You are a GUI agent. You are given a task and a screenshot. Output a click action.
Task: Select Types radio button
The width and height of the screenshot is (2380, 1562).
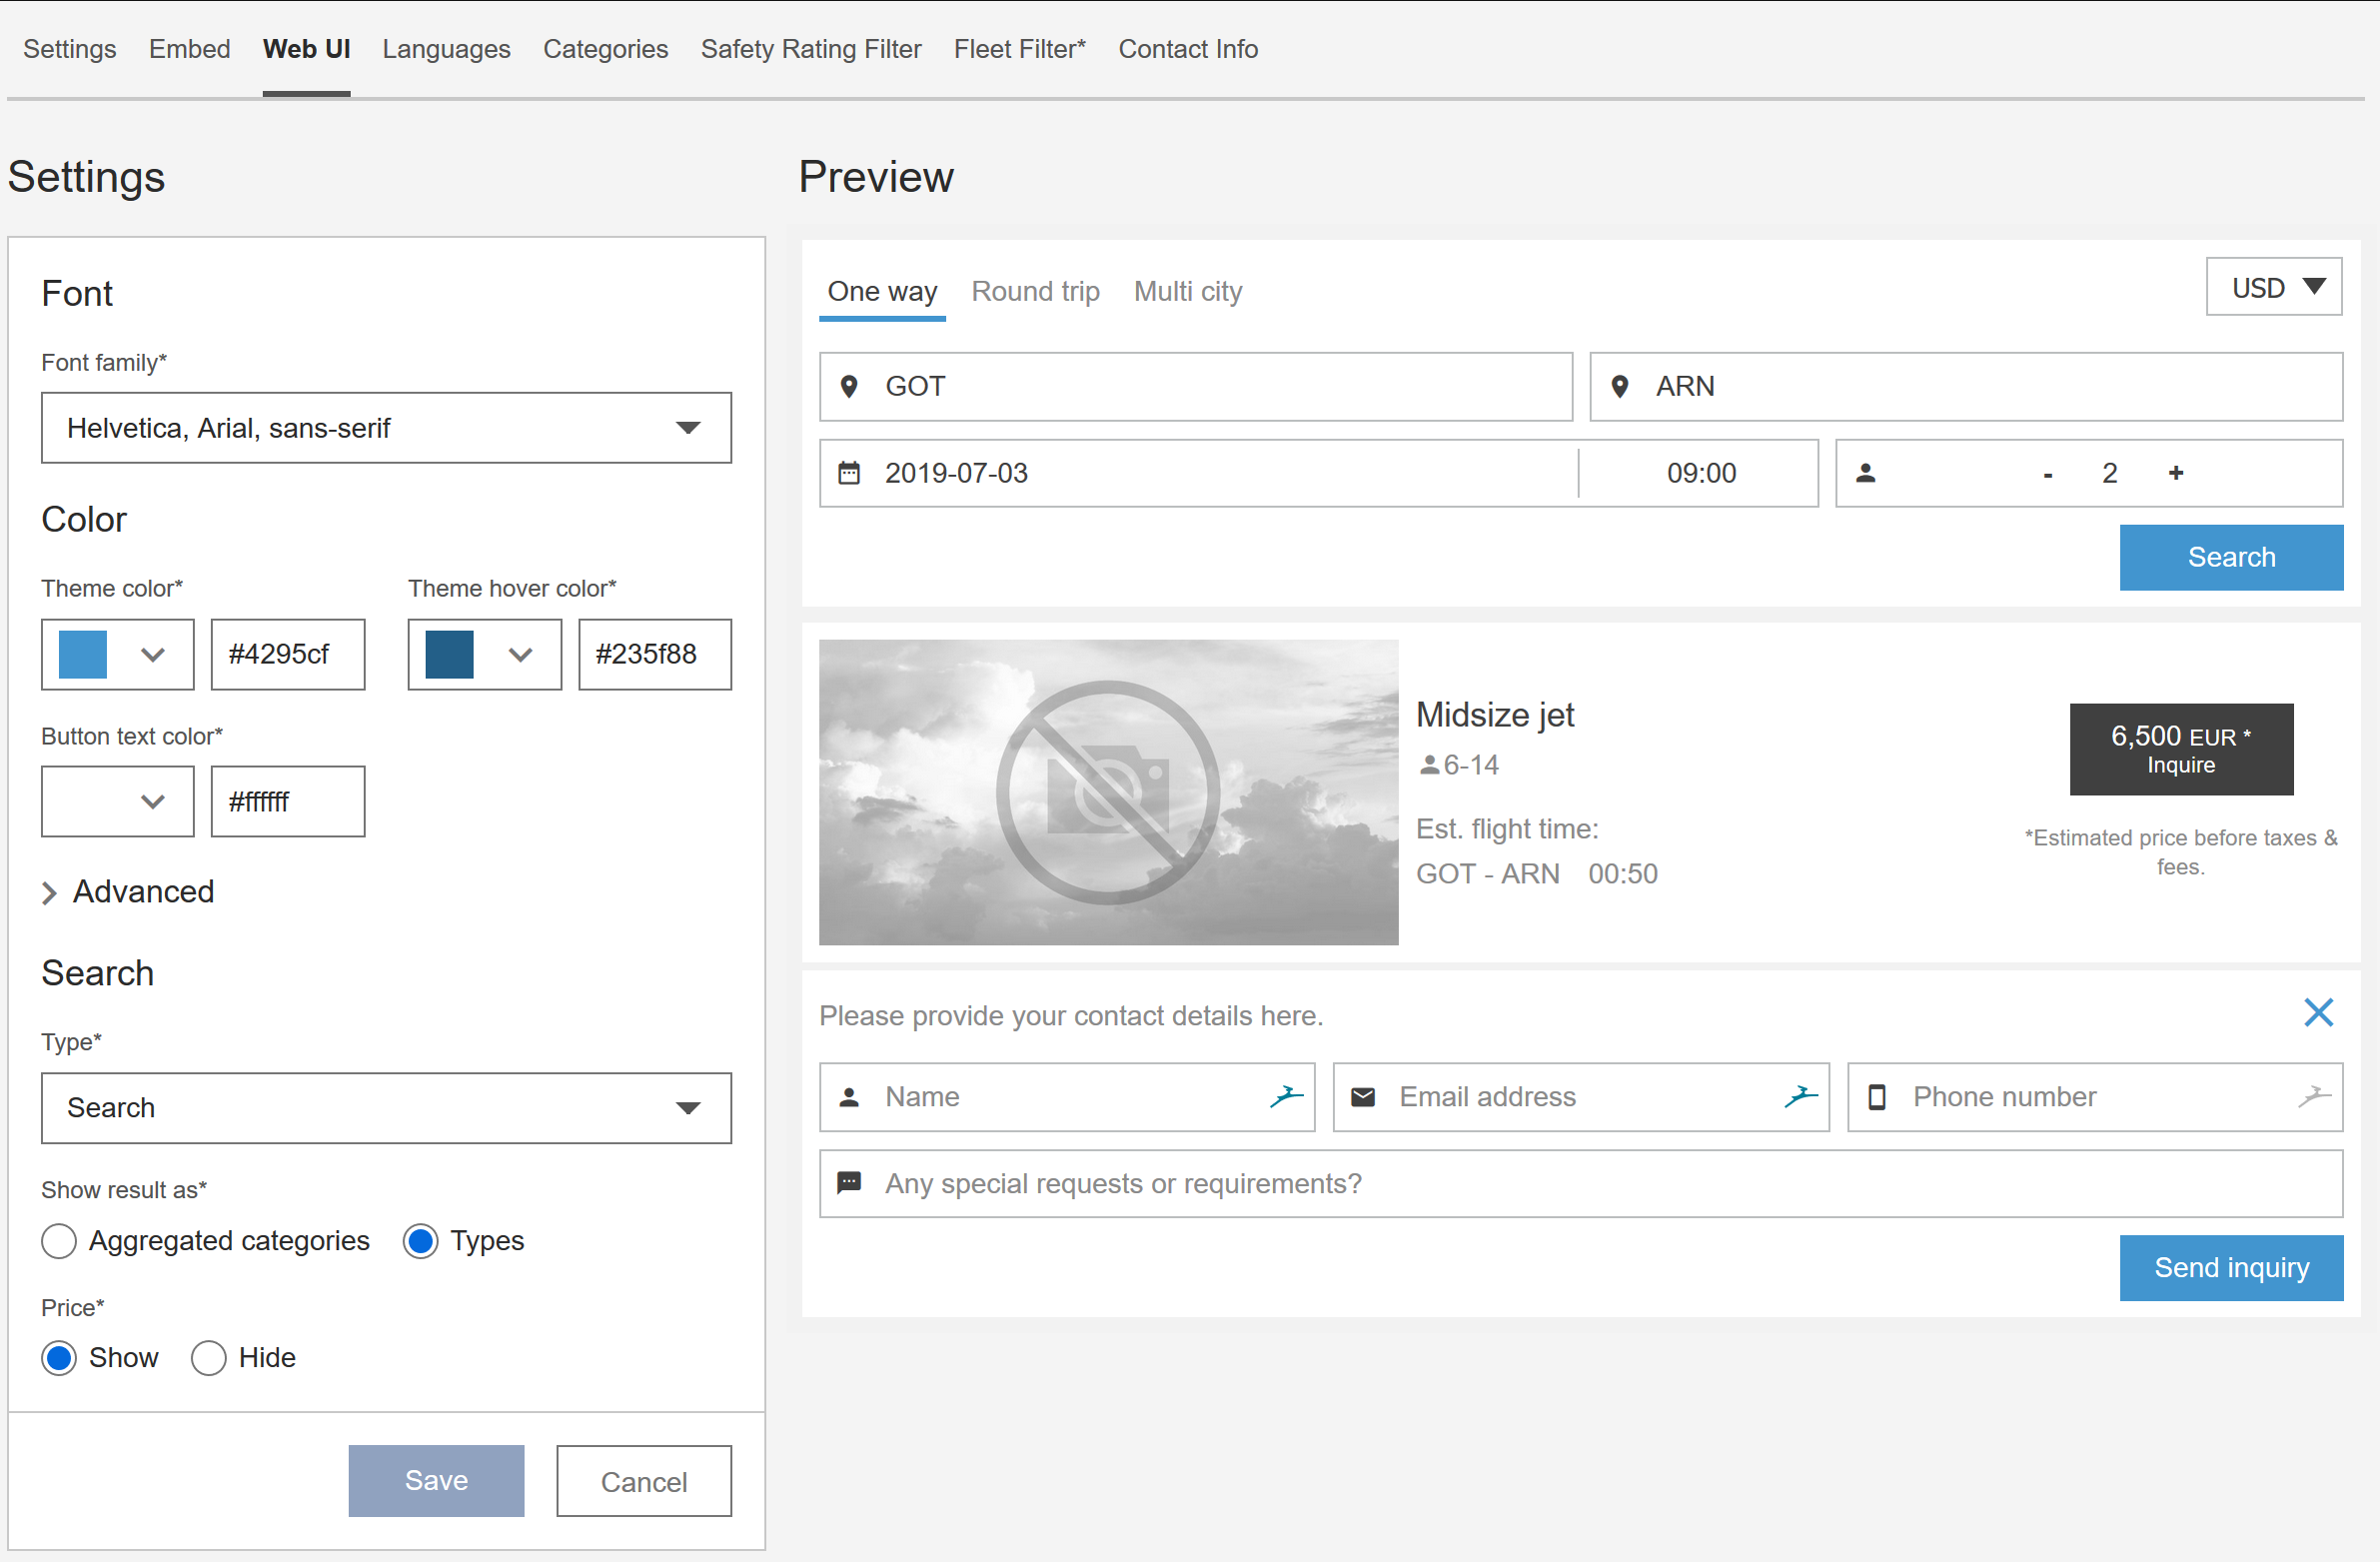coord(420,1241)
